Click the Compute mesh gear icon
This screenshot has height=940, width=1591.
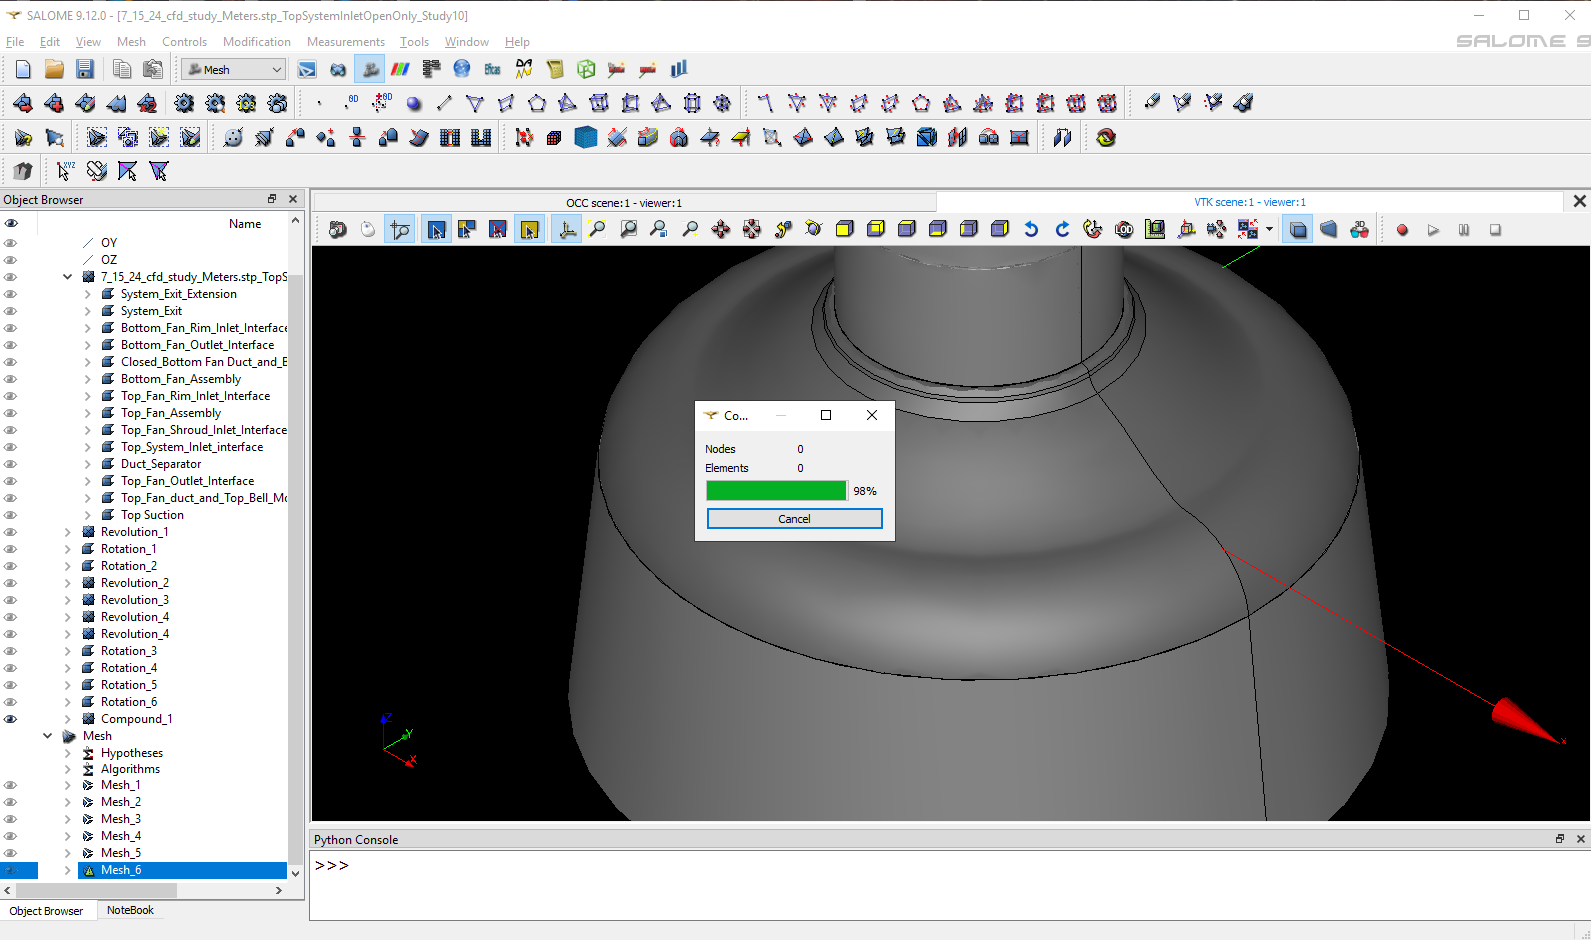[184, 103]
